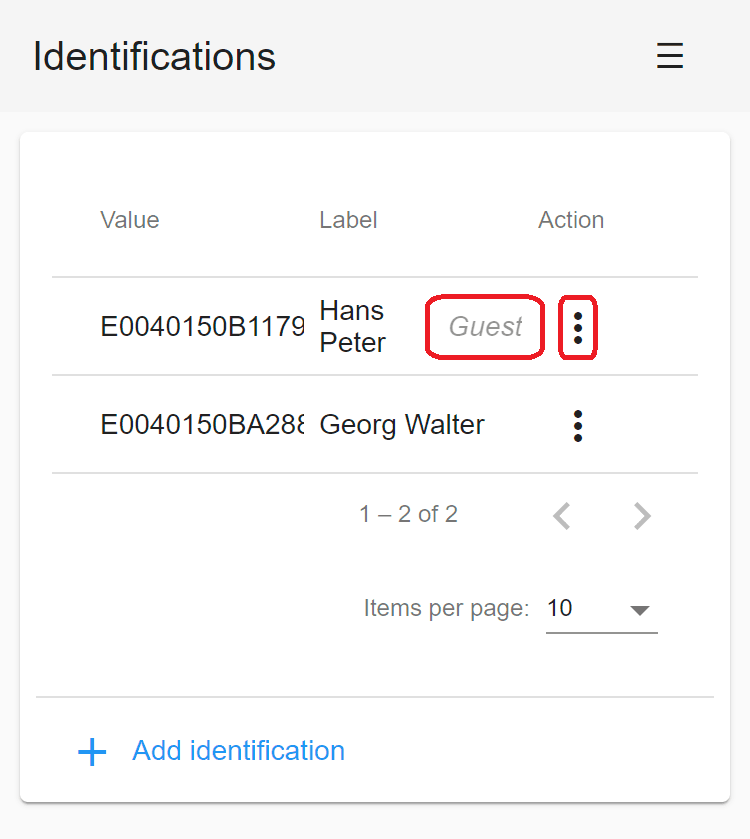The image size is (750, 839).
Task: Click the Hans Peter label
Action: click(x=352, y=326)
